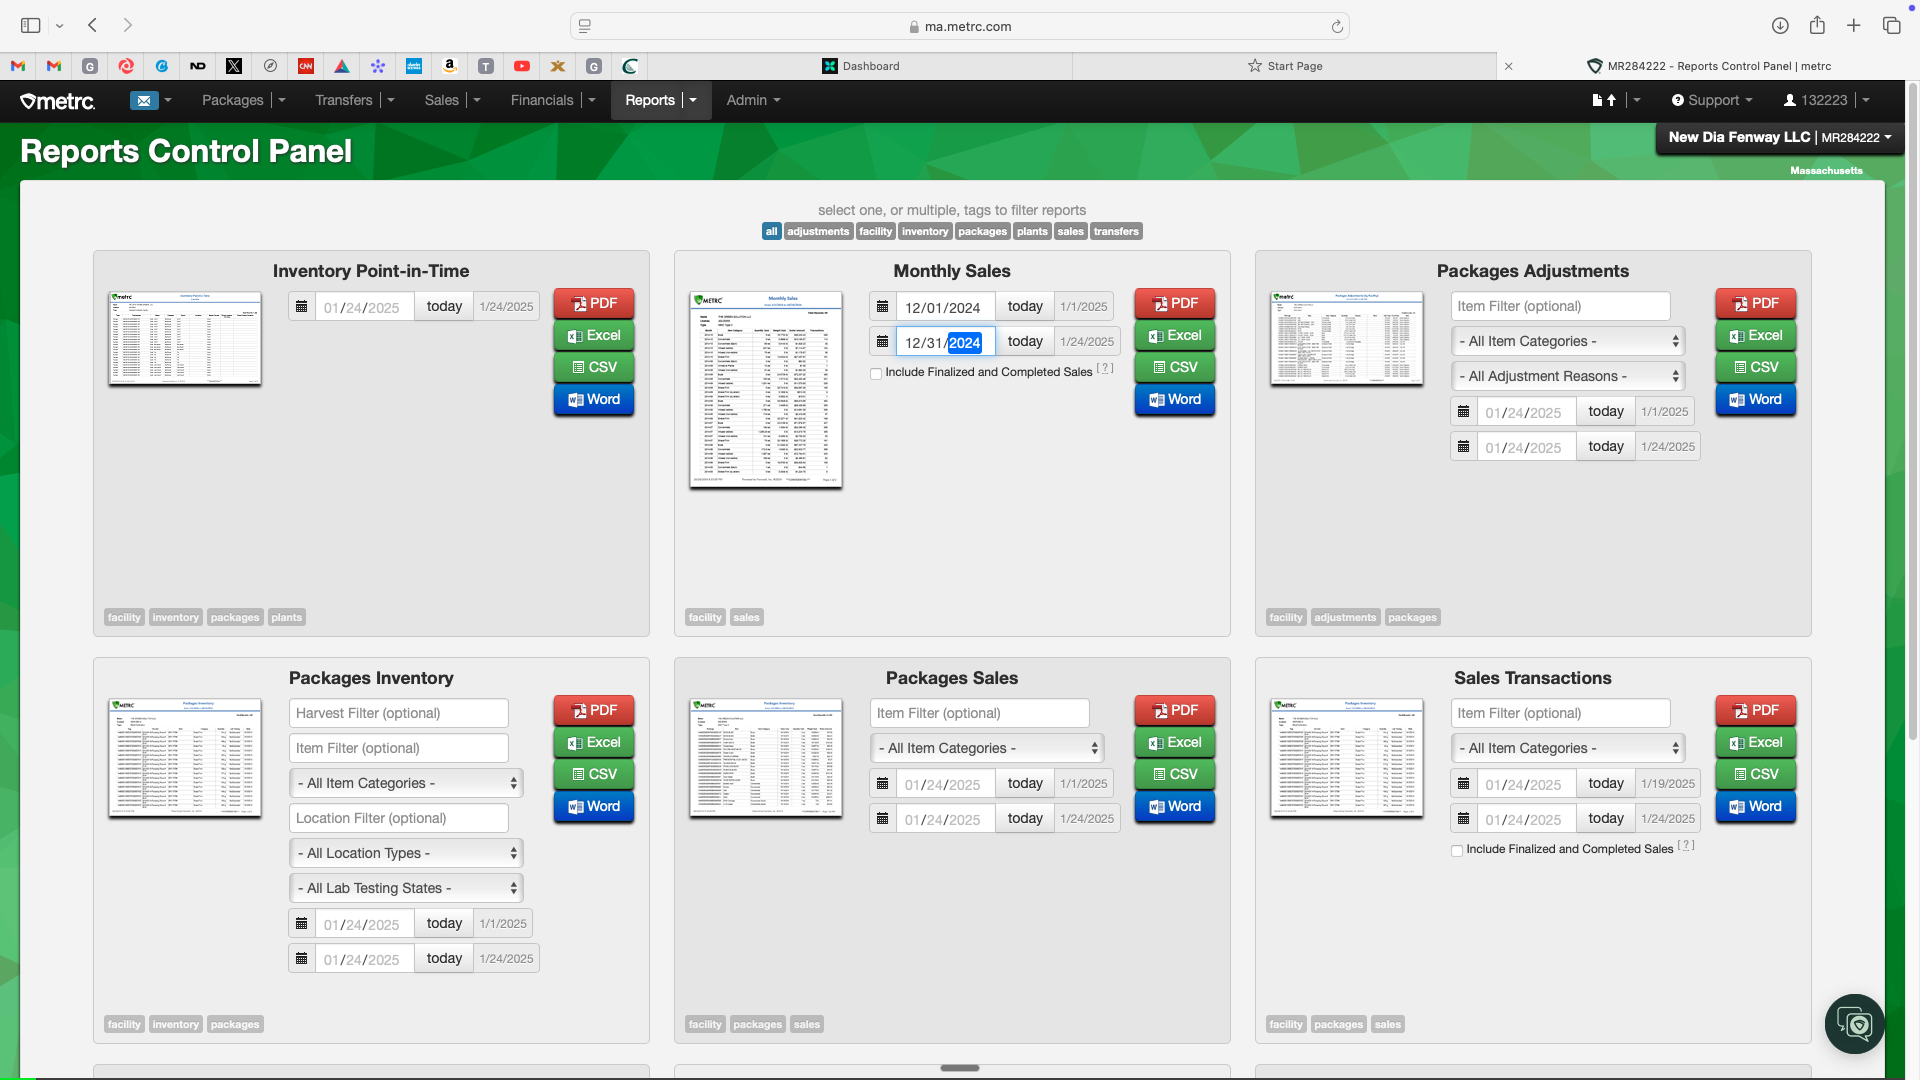
Task: Open Safari downloads icon
Action: tap(1780, 26)
